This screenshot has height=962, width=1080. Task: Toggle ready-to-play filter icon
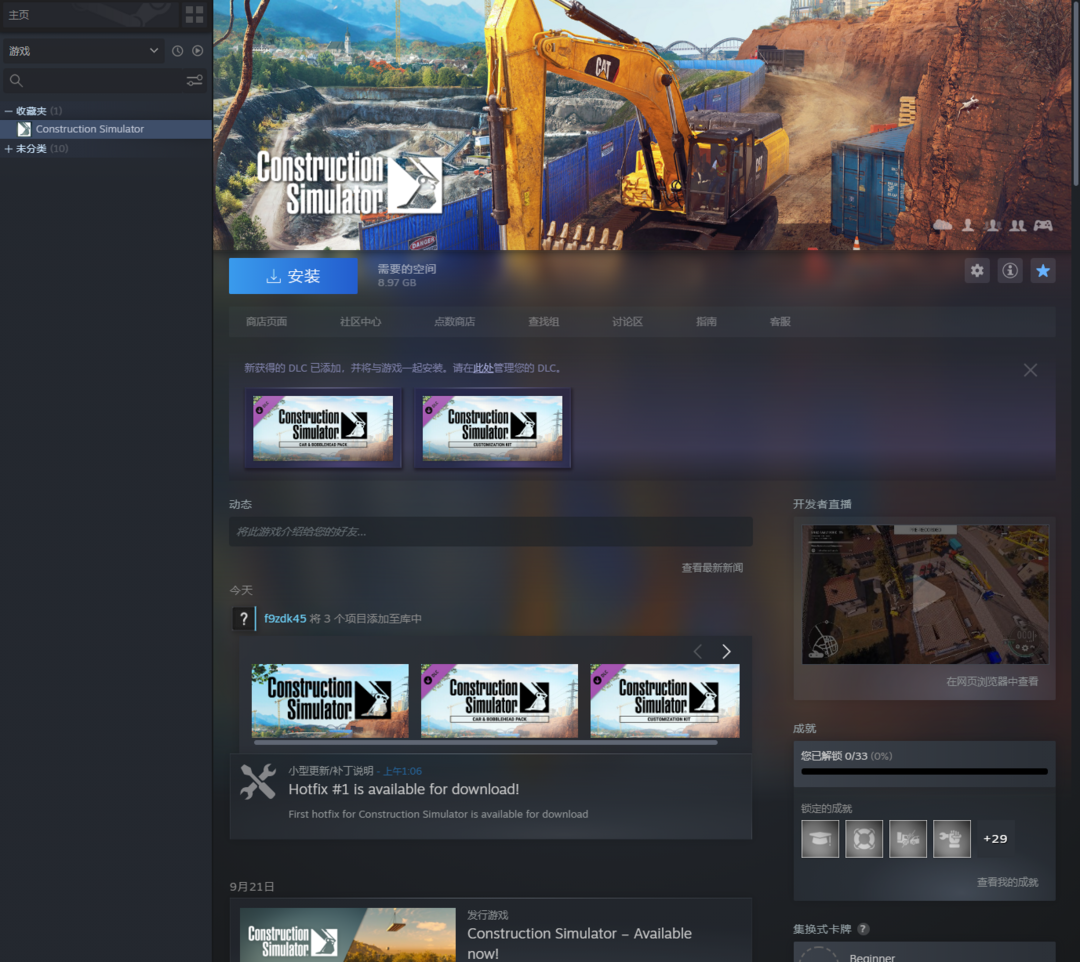click(198, 51)
